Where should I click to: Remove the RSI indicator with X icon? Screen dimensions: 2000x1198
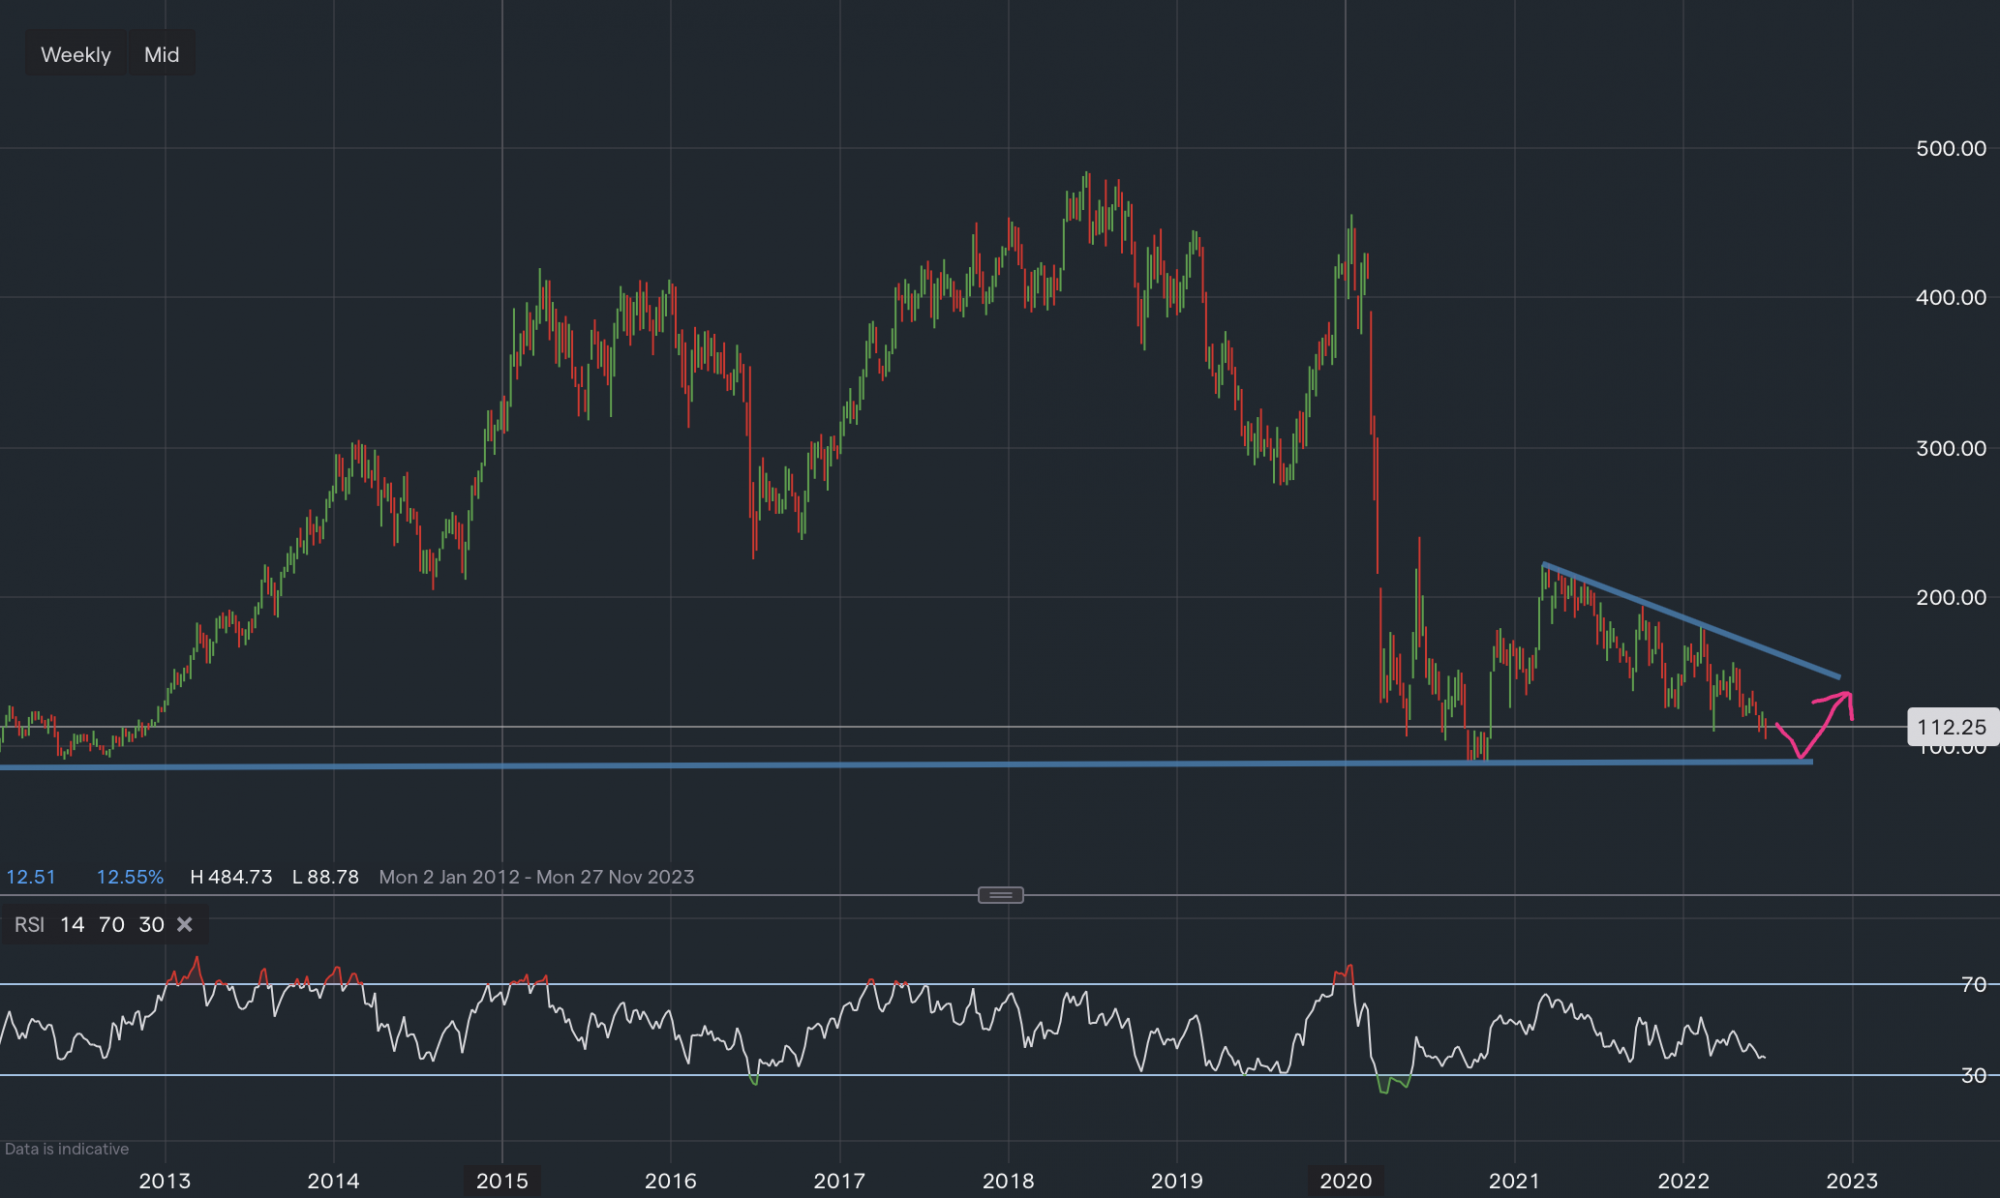(184, 924)
